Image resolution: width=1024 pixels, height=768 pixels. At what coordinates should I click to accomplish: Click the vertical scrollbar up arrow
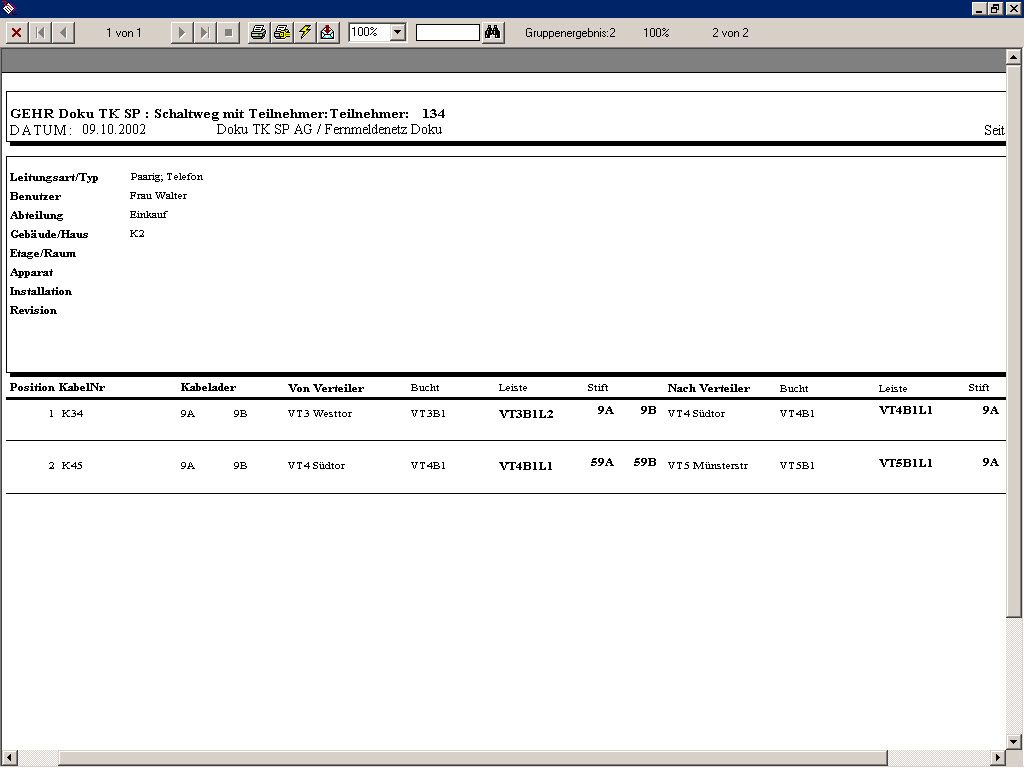click(x=1014, y=57)
